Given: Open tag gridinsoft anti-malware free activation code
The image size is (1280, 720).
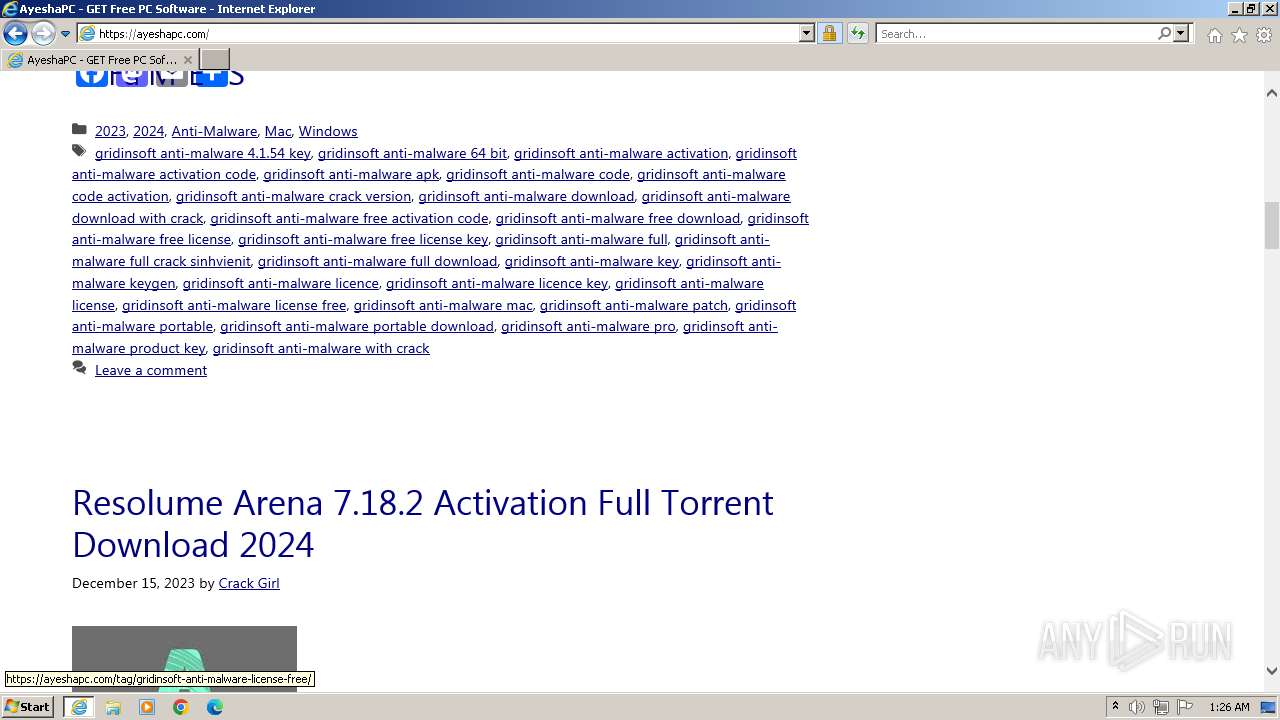Looking at the screenshot, I should click(x=349, y=218).
